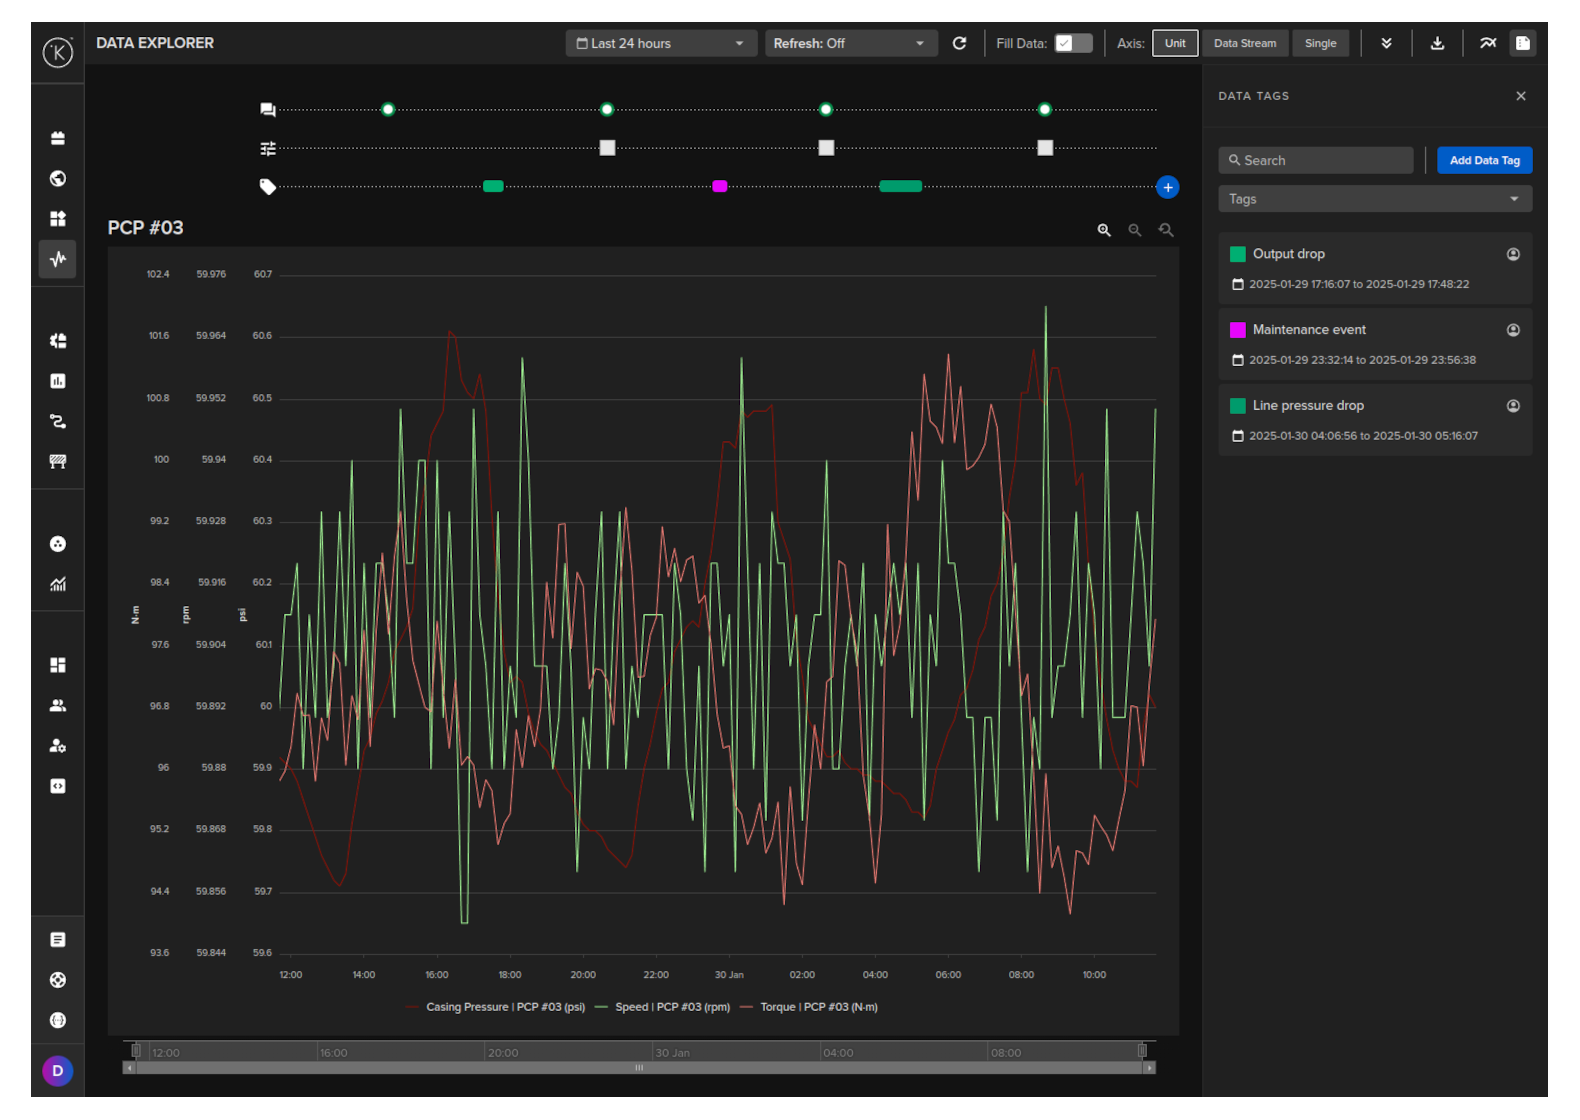Click the zoom in magnifier above chart
Image resolution: width=1580 pixels, height=1120 pixels.
[x=1104, y=230]
